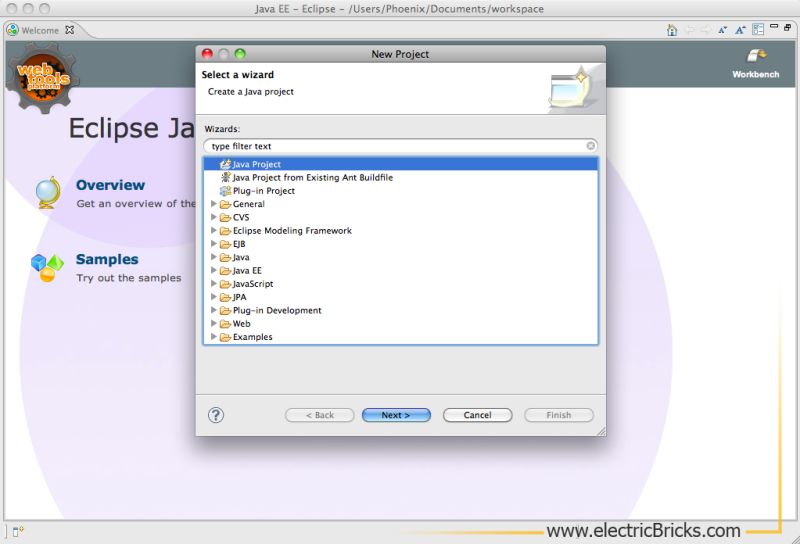Open the Workbench icon
The width and height of the screenshot is (800, 544).
click(756, 55)
